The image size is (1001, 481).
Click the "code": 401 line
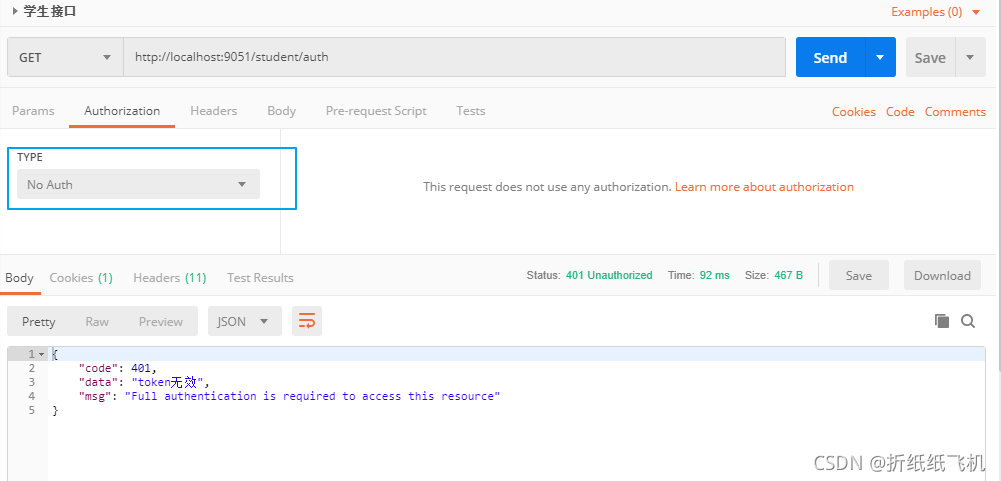[x=117, y=368]
